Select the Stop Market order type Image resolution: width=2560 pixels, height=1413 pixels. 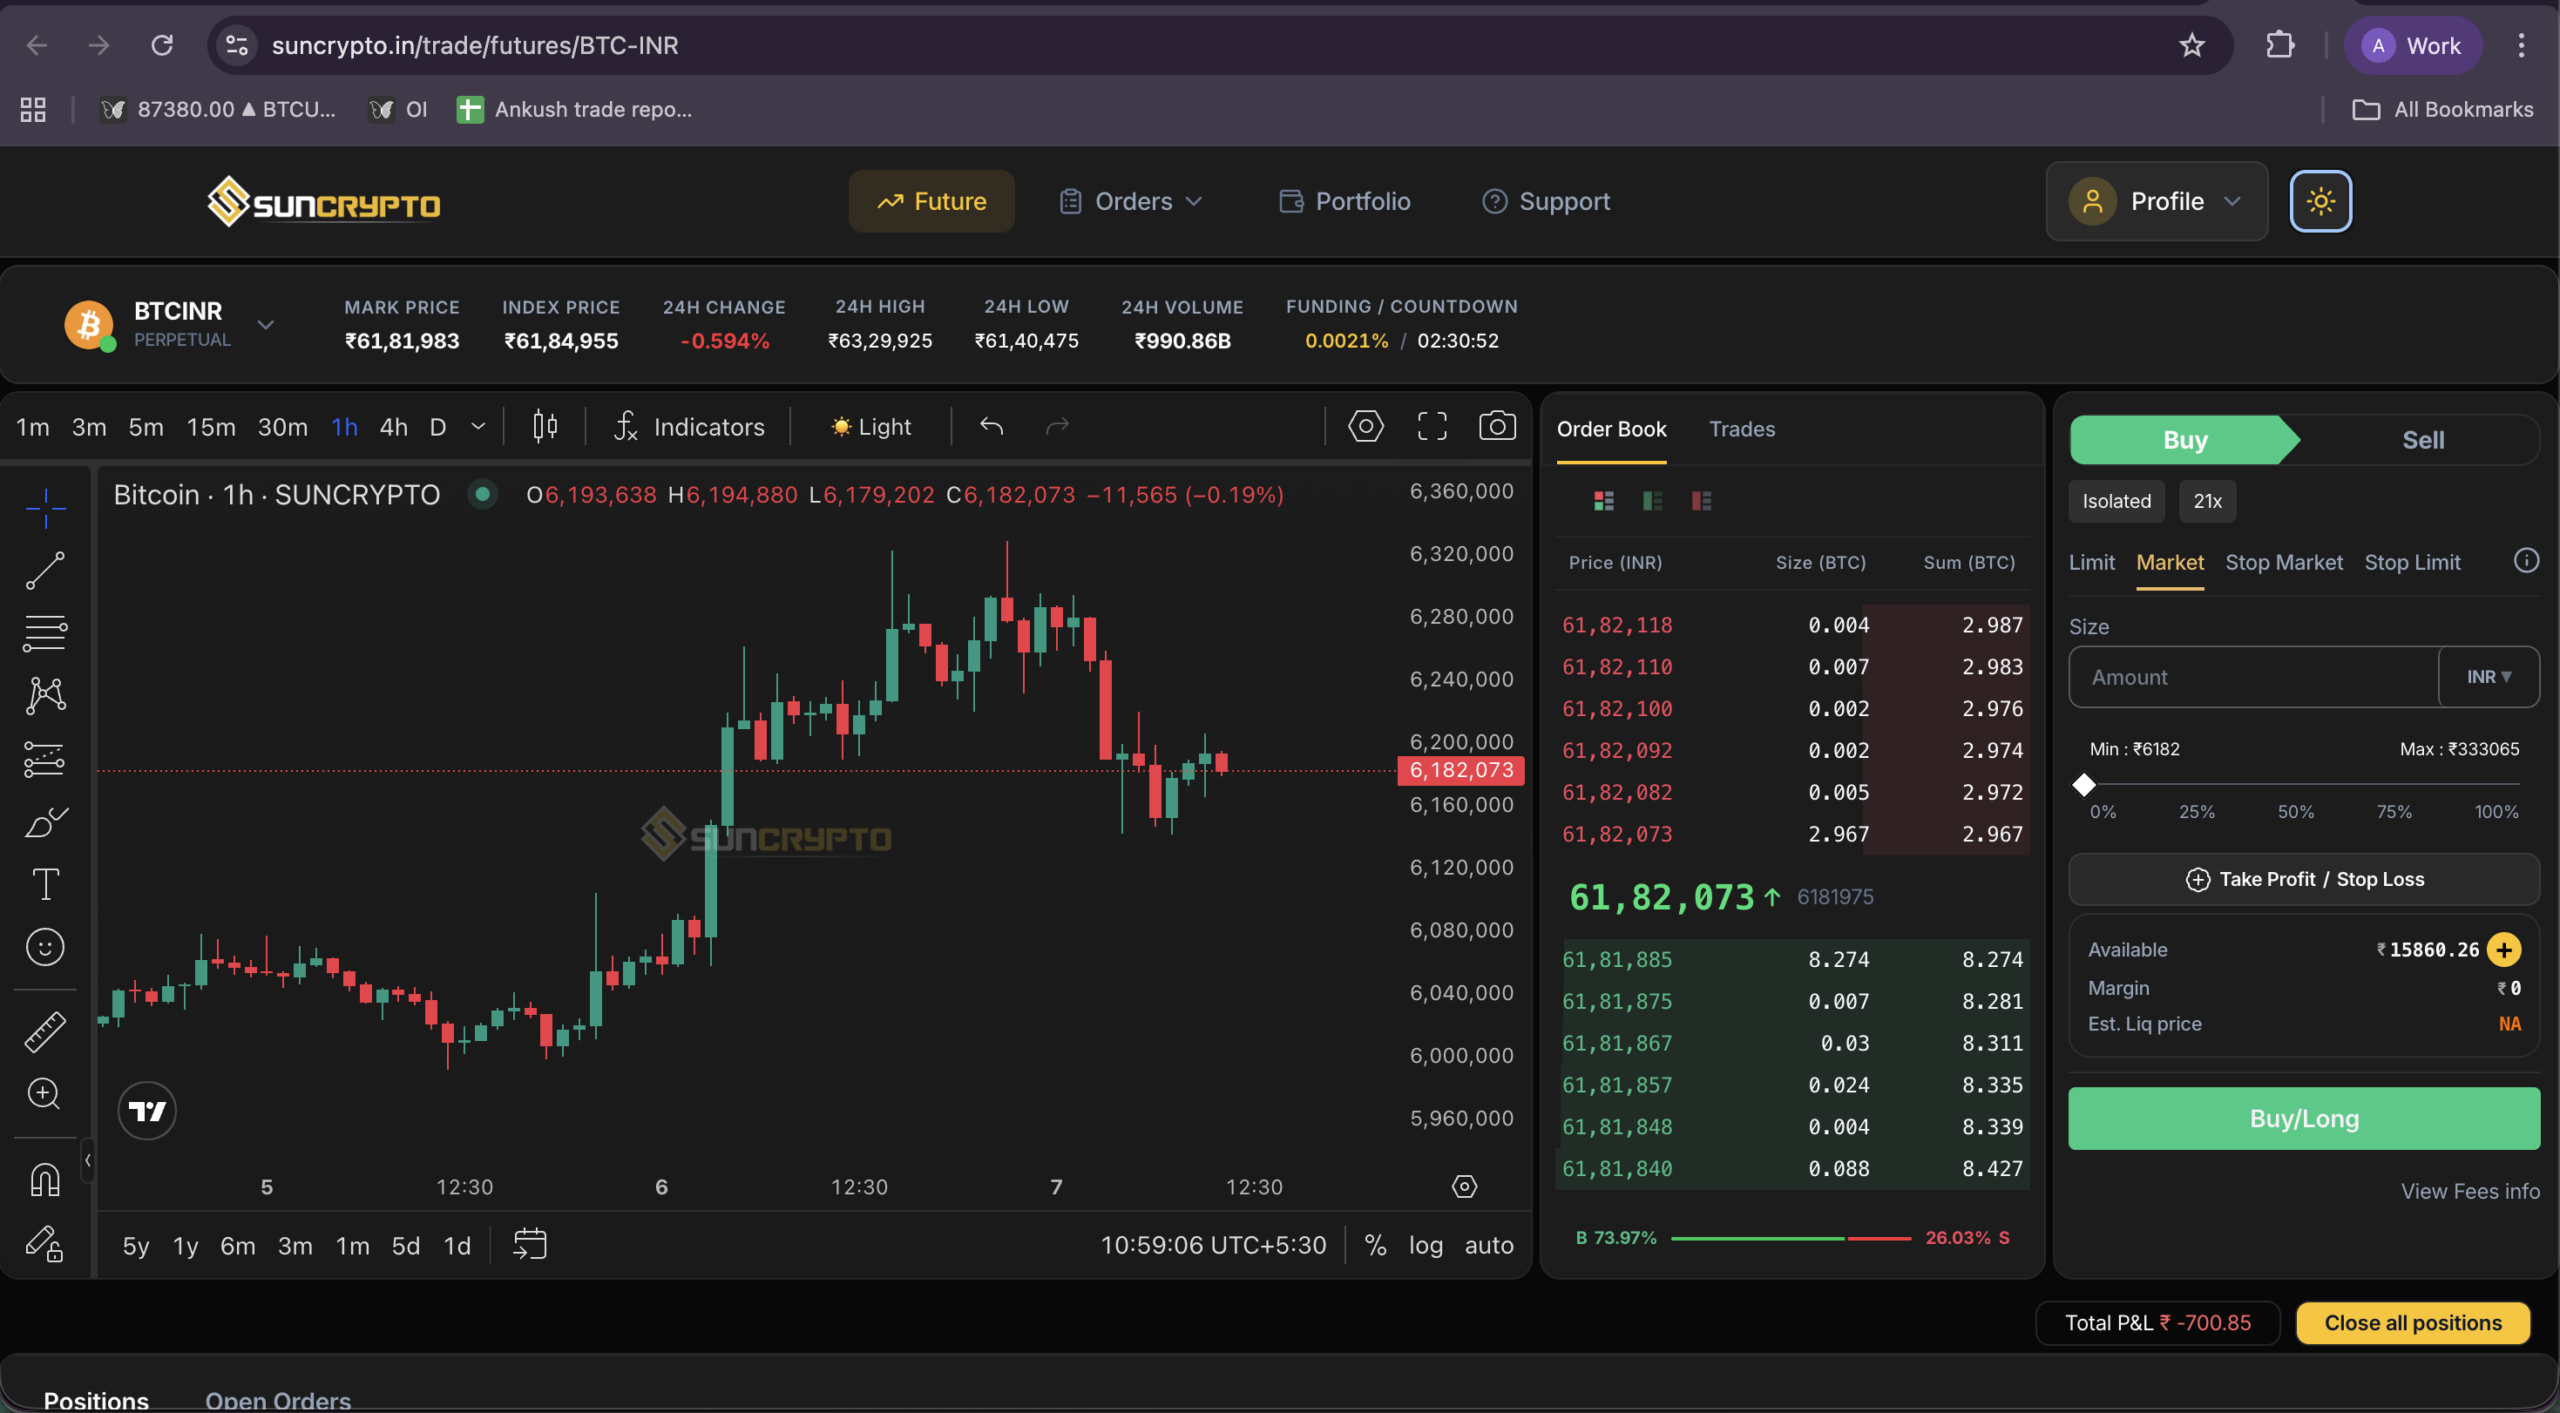tap(2283, 562)
